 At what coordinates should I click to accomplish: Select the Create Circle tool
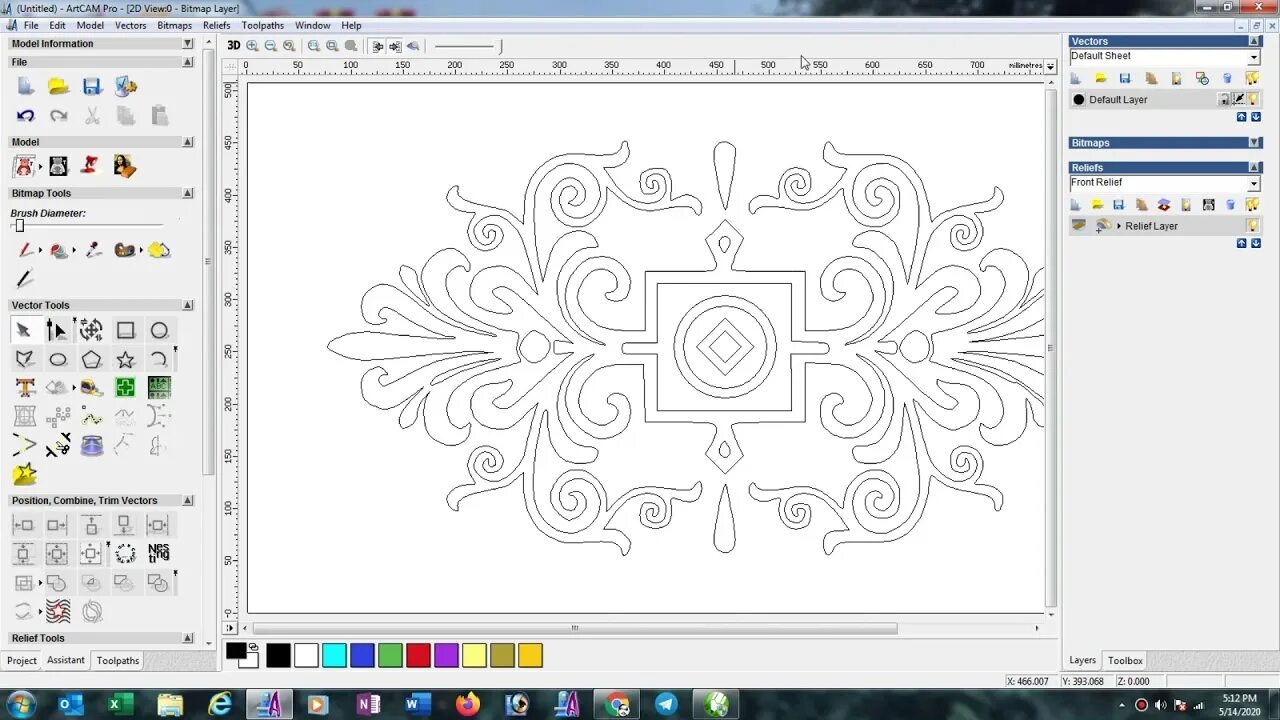click(159, 330)
